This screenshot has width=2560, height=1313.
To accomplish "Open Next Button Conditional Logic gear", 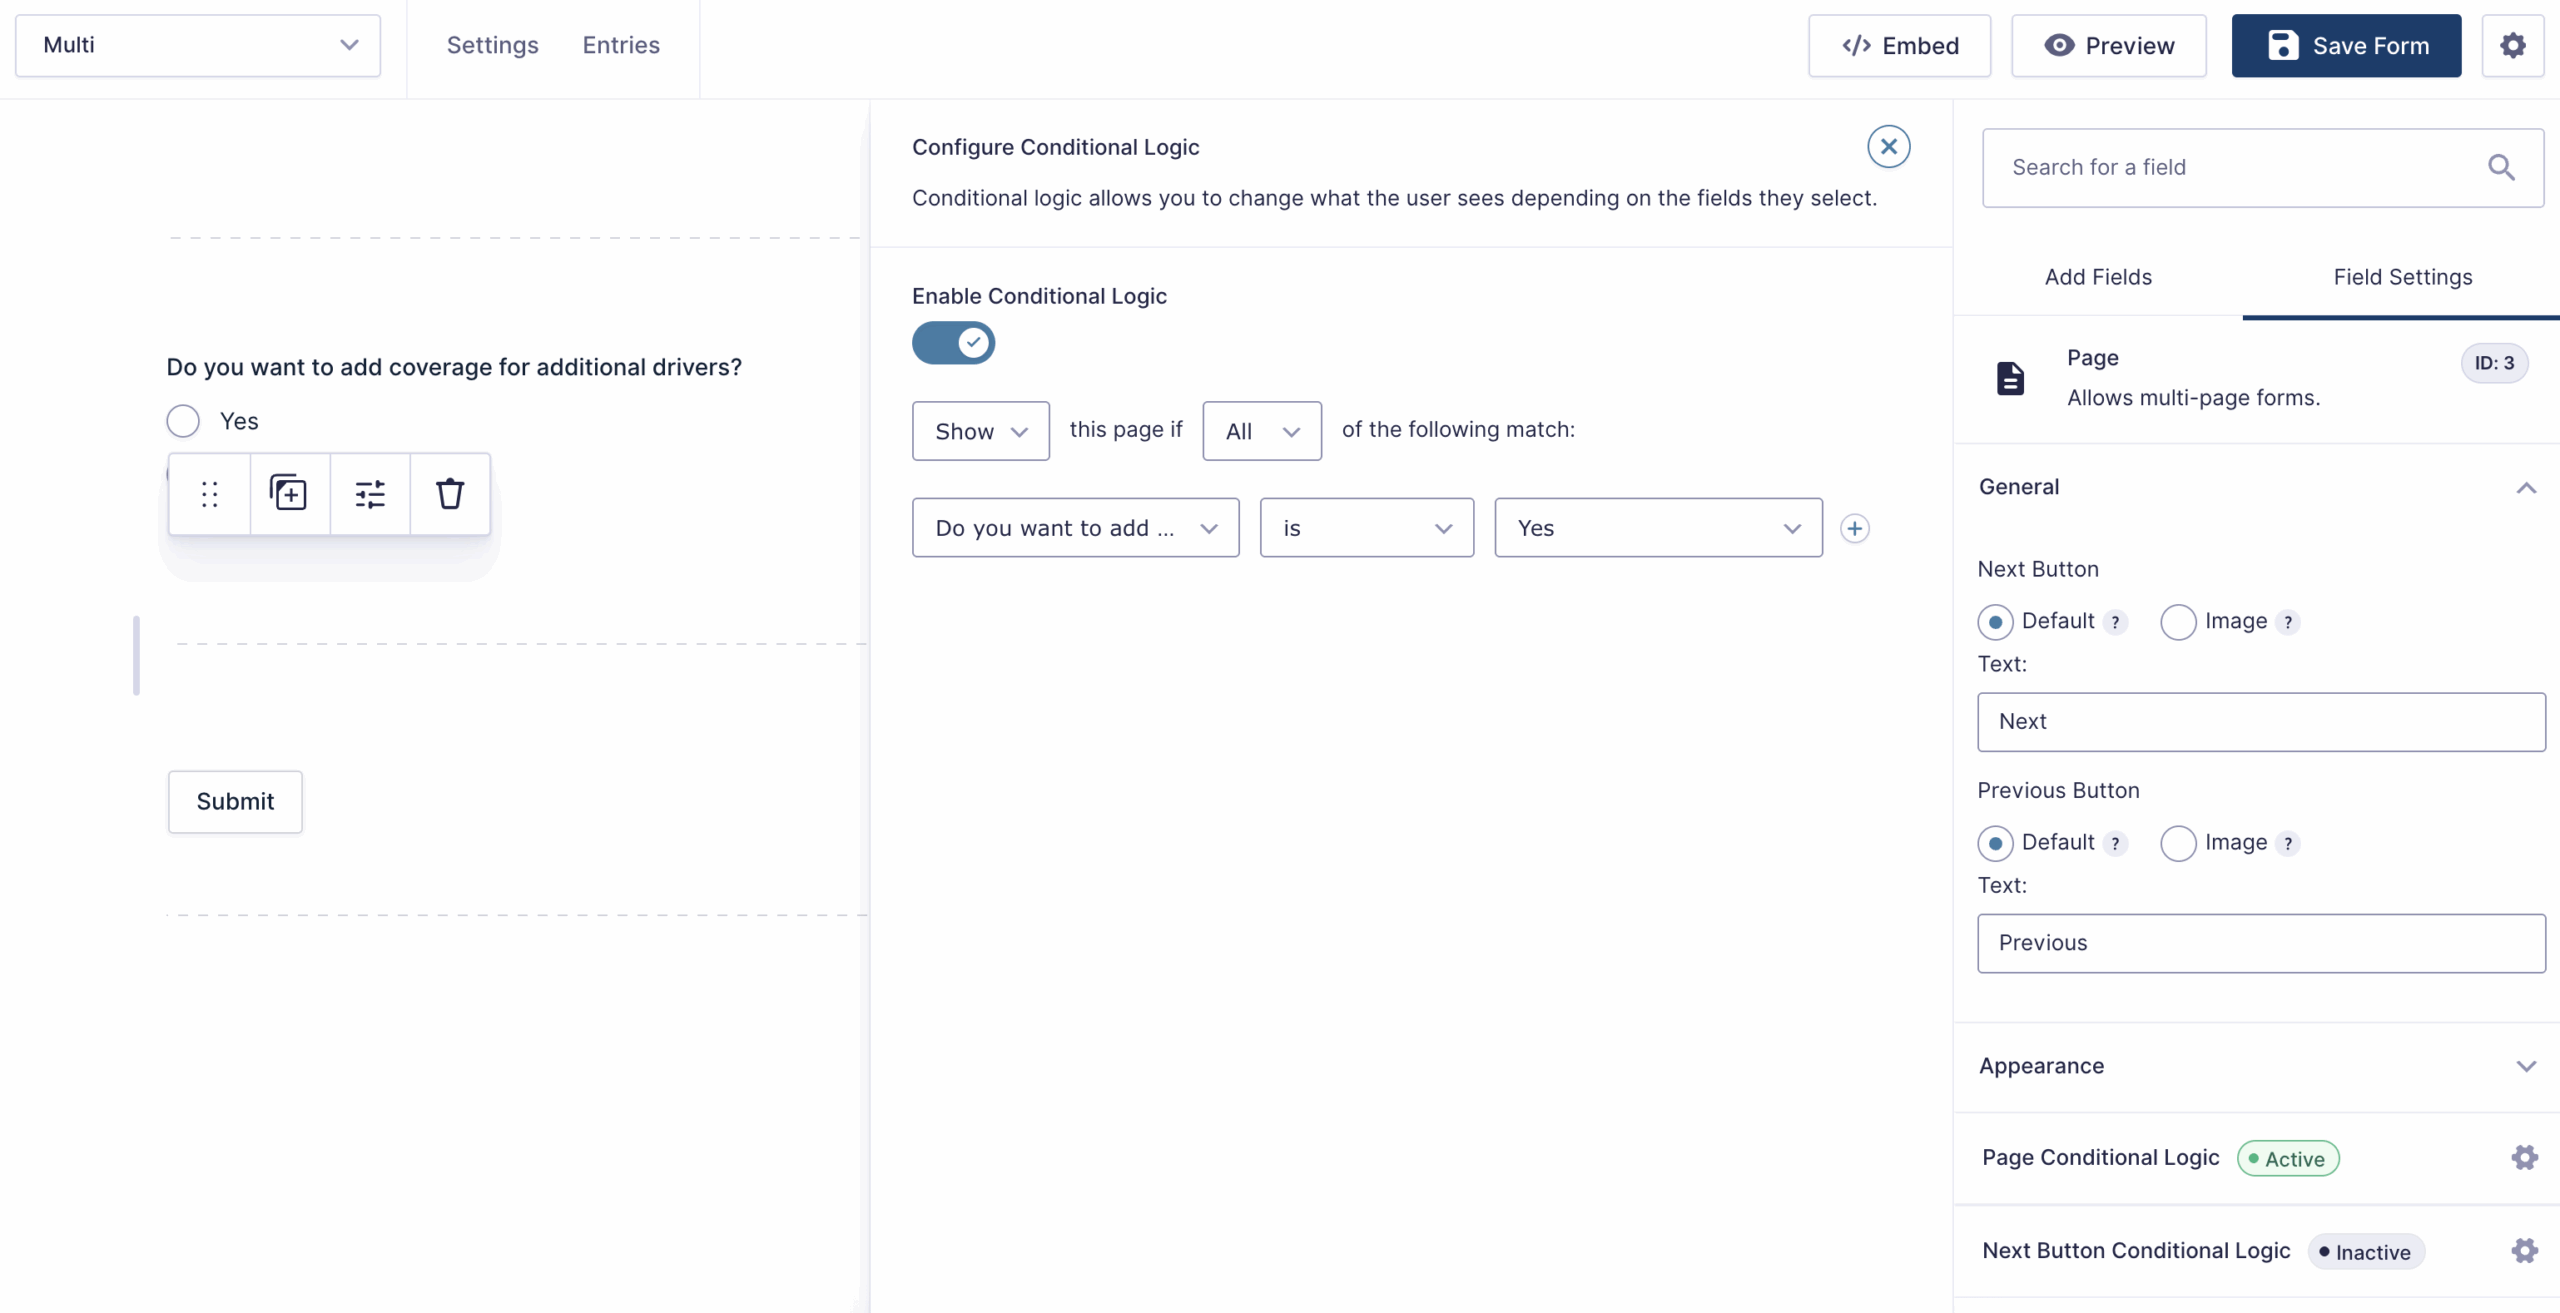I will 2524,1251.
